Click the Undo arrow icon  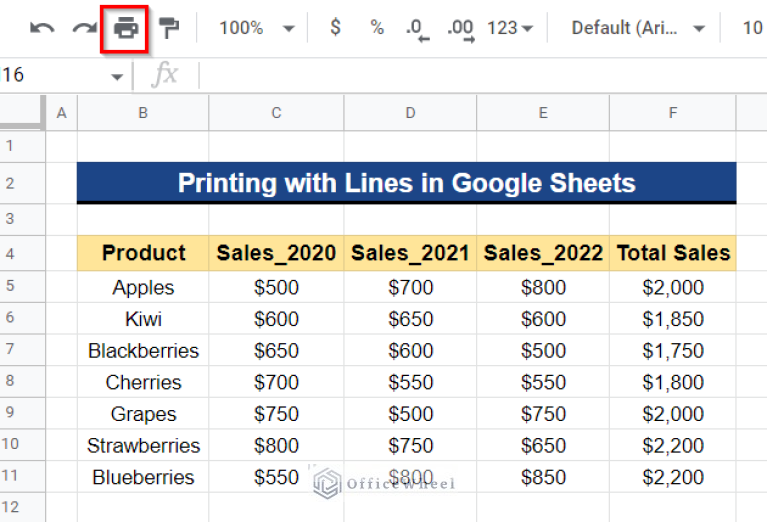pyautogui.click(x=42, y=28)
